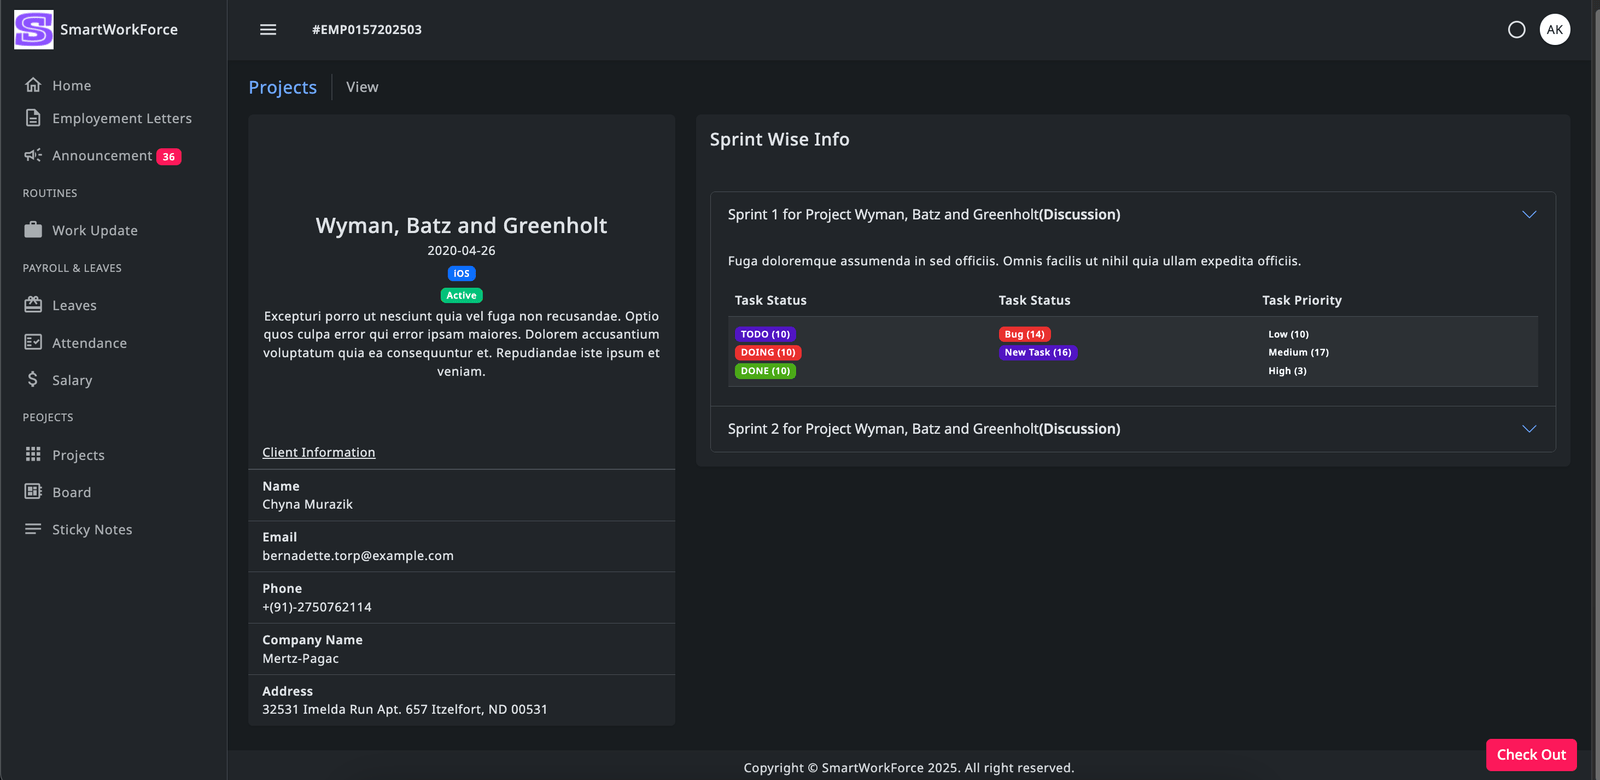Toggle the hamburger sidebar menu
Viewport: 1600px width, 780px height.
pyautogui.click(x=268, y=30)
